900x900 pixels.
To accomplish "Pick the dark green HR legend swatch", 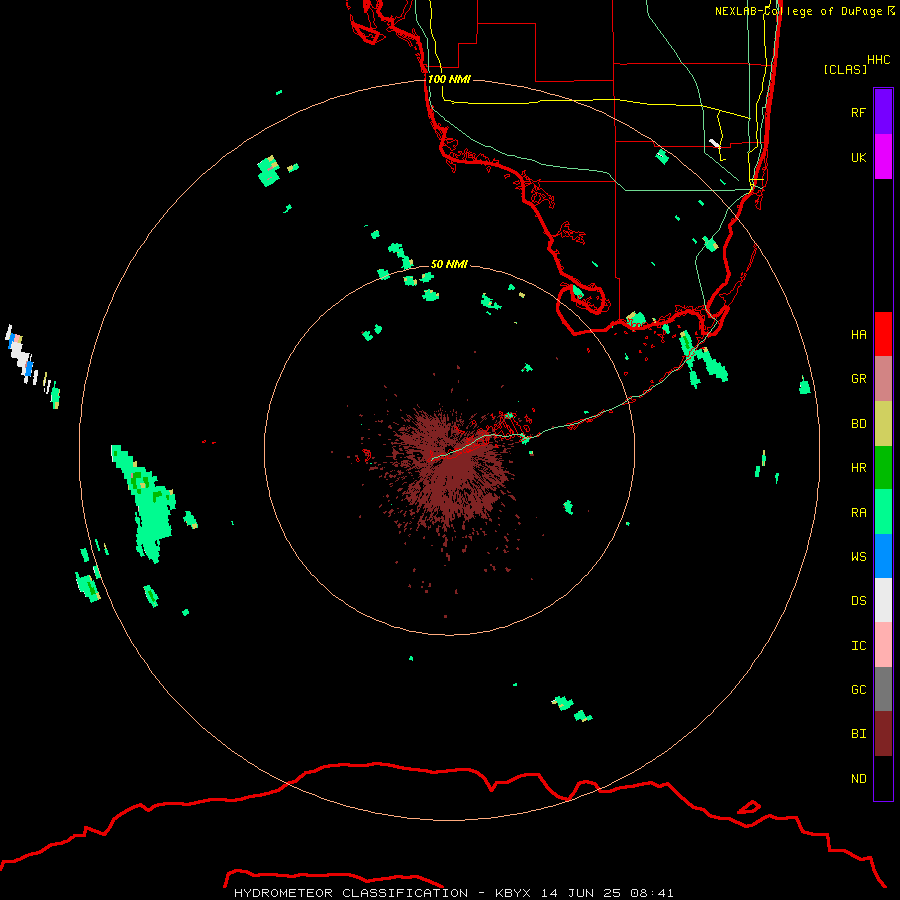I will click(x=883, y=468).
